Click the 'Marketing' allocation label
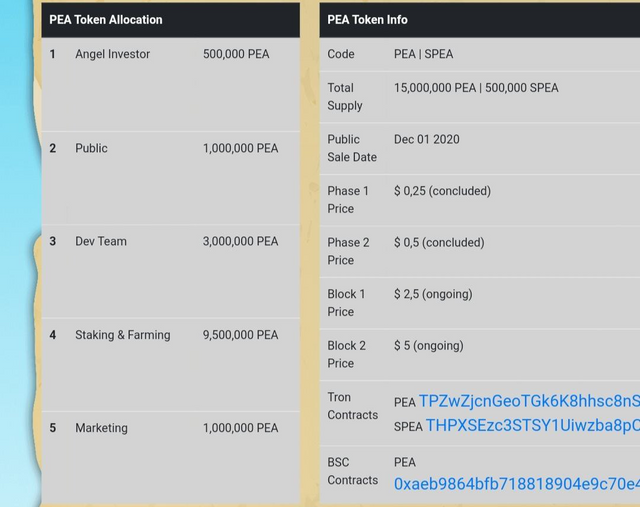The height and width of the screenshot is (507, 640). [101, 428]
